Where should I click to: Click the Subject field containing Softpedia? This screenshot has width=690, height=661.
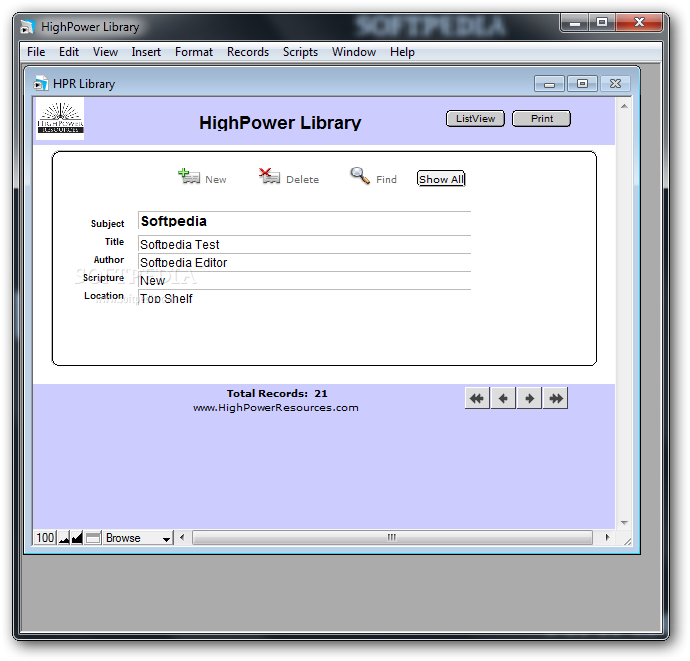click(305, 221)
